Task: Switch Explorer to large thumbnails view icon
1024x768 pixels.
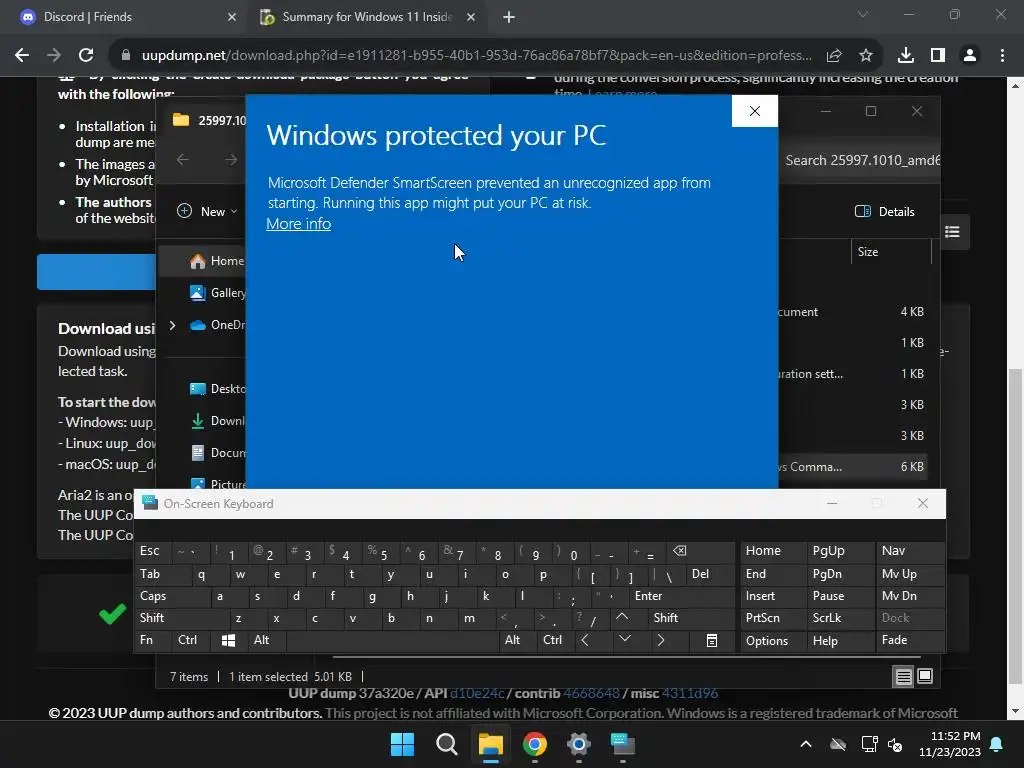Action: pos(925,677)
